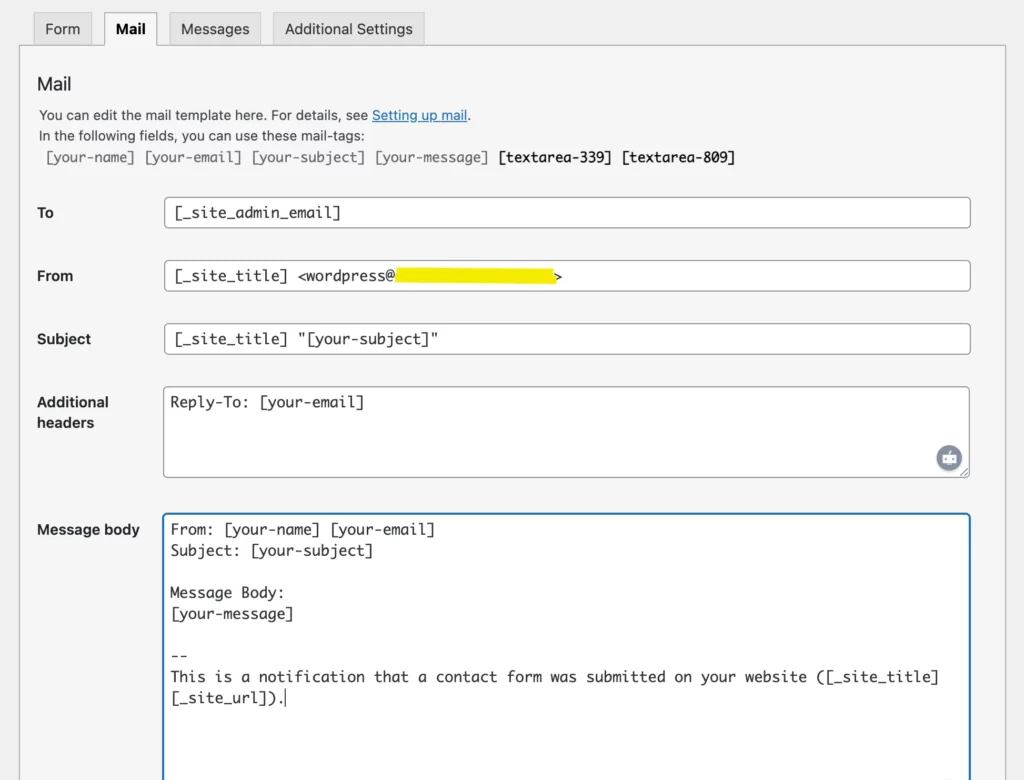The image size is (1024, 780).
Task: Click the 'Reply-To: [your-email]' header text
Action: (267, 402)
